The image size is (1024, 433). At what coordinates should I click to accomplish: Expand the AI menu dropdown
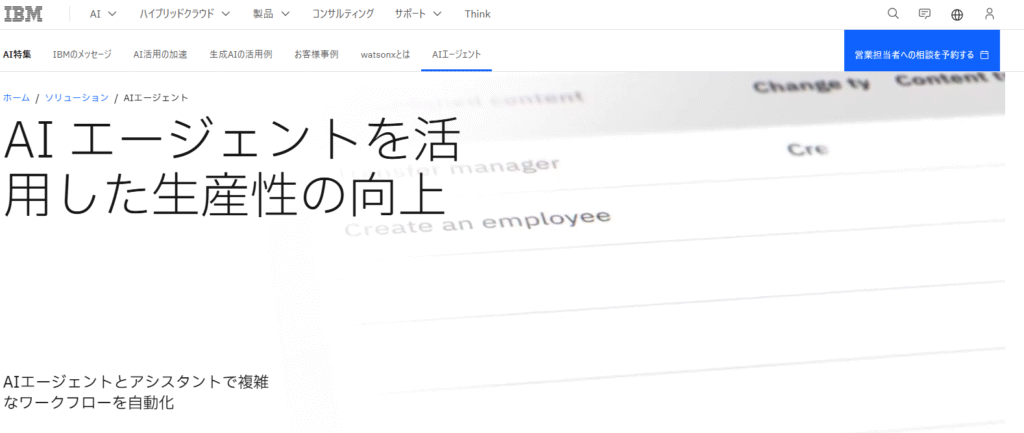[x=103, y=14]
